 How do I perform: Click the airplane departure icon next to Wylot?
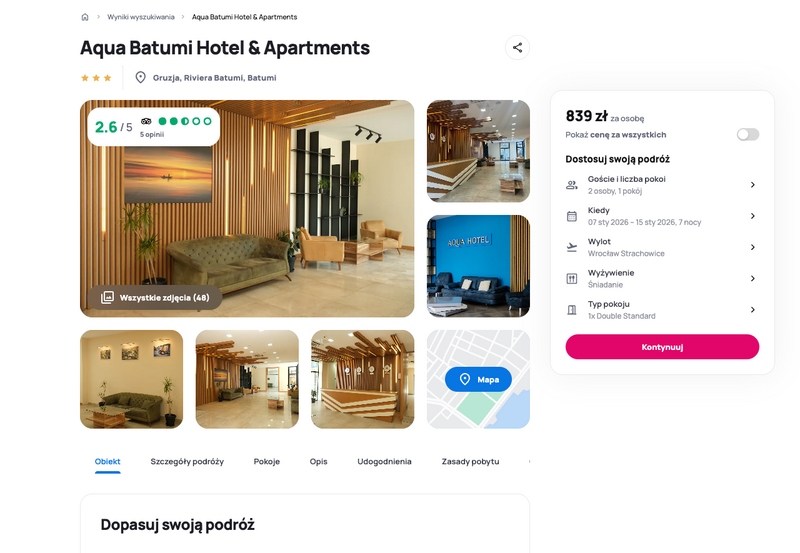coord(572,247)
